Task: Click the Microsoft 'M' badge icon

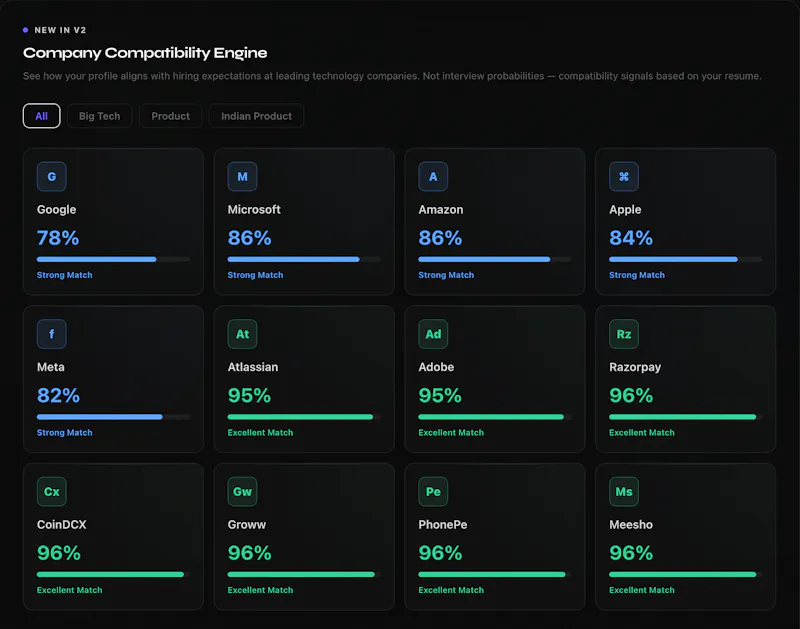Action: 242,177
